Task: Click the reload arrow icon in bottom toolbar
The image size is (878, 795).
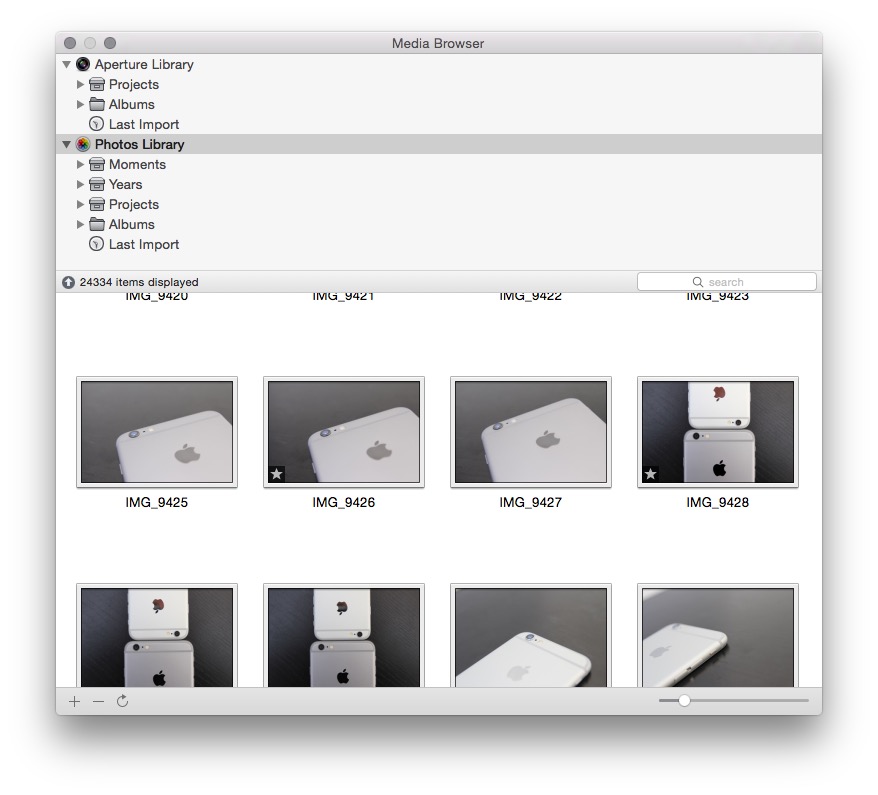Action: 123,701
